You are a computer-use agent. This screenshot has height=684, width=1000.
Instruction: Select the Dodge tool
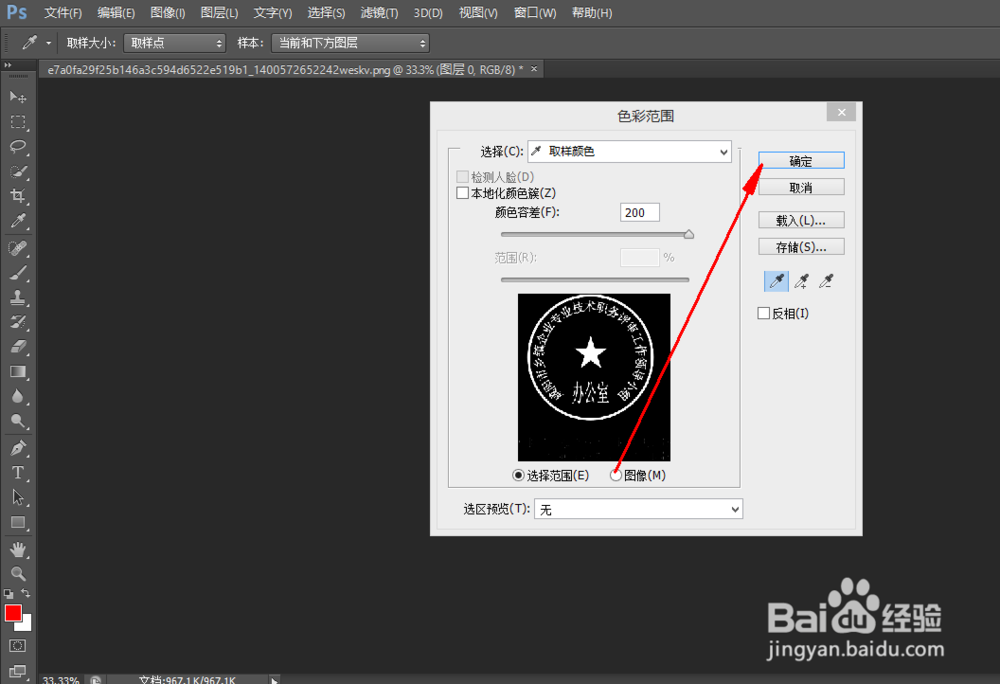[18, 421]
